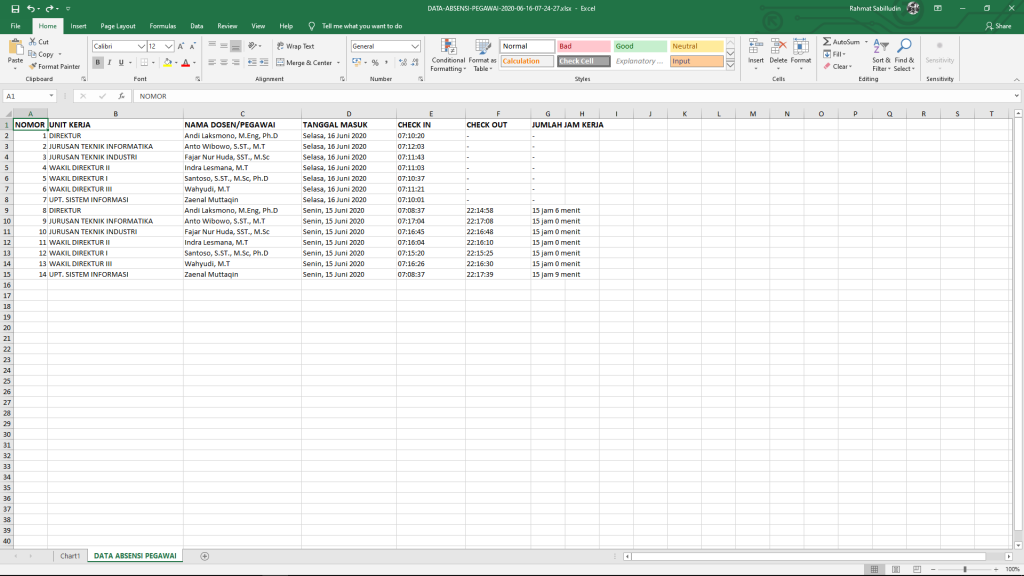1024x576 pixels.
Task: Toggle italic formatting
Action: click(109, 63)
